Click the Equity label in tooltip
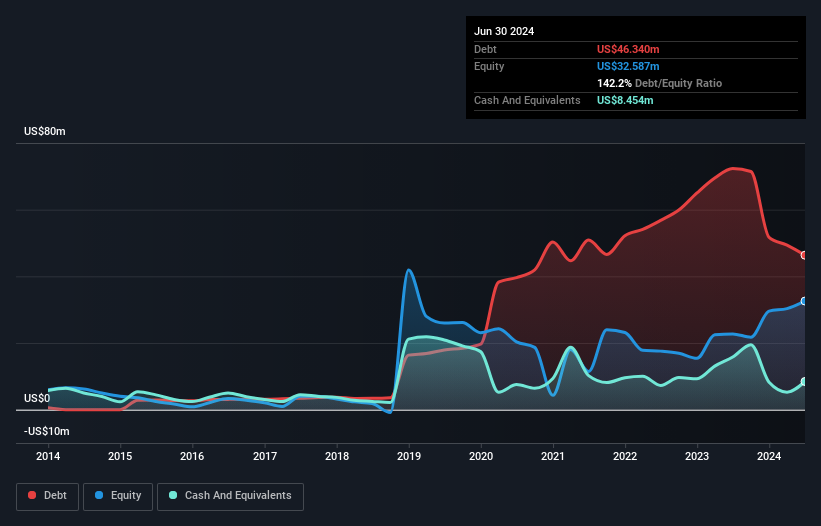This screenshot has height=526, width=821. 489,66
